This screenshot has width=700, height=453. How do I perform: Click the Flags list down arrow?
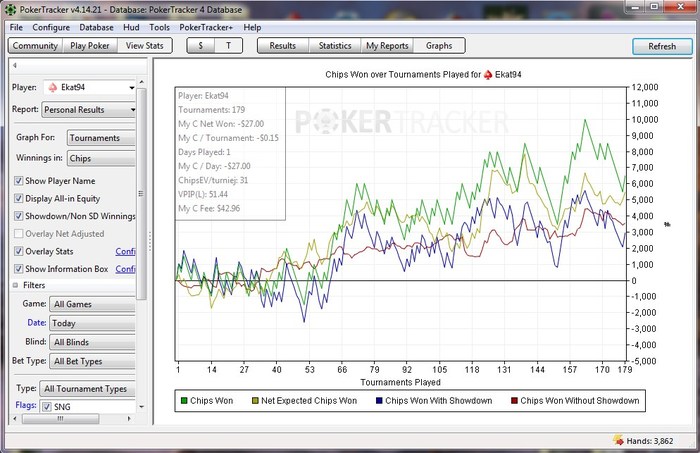click(x=142, y=407)
